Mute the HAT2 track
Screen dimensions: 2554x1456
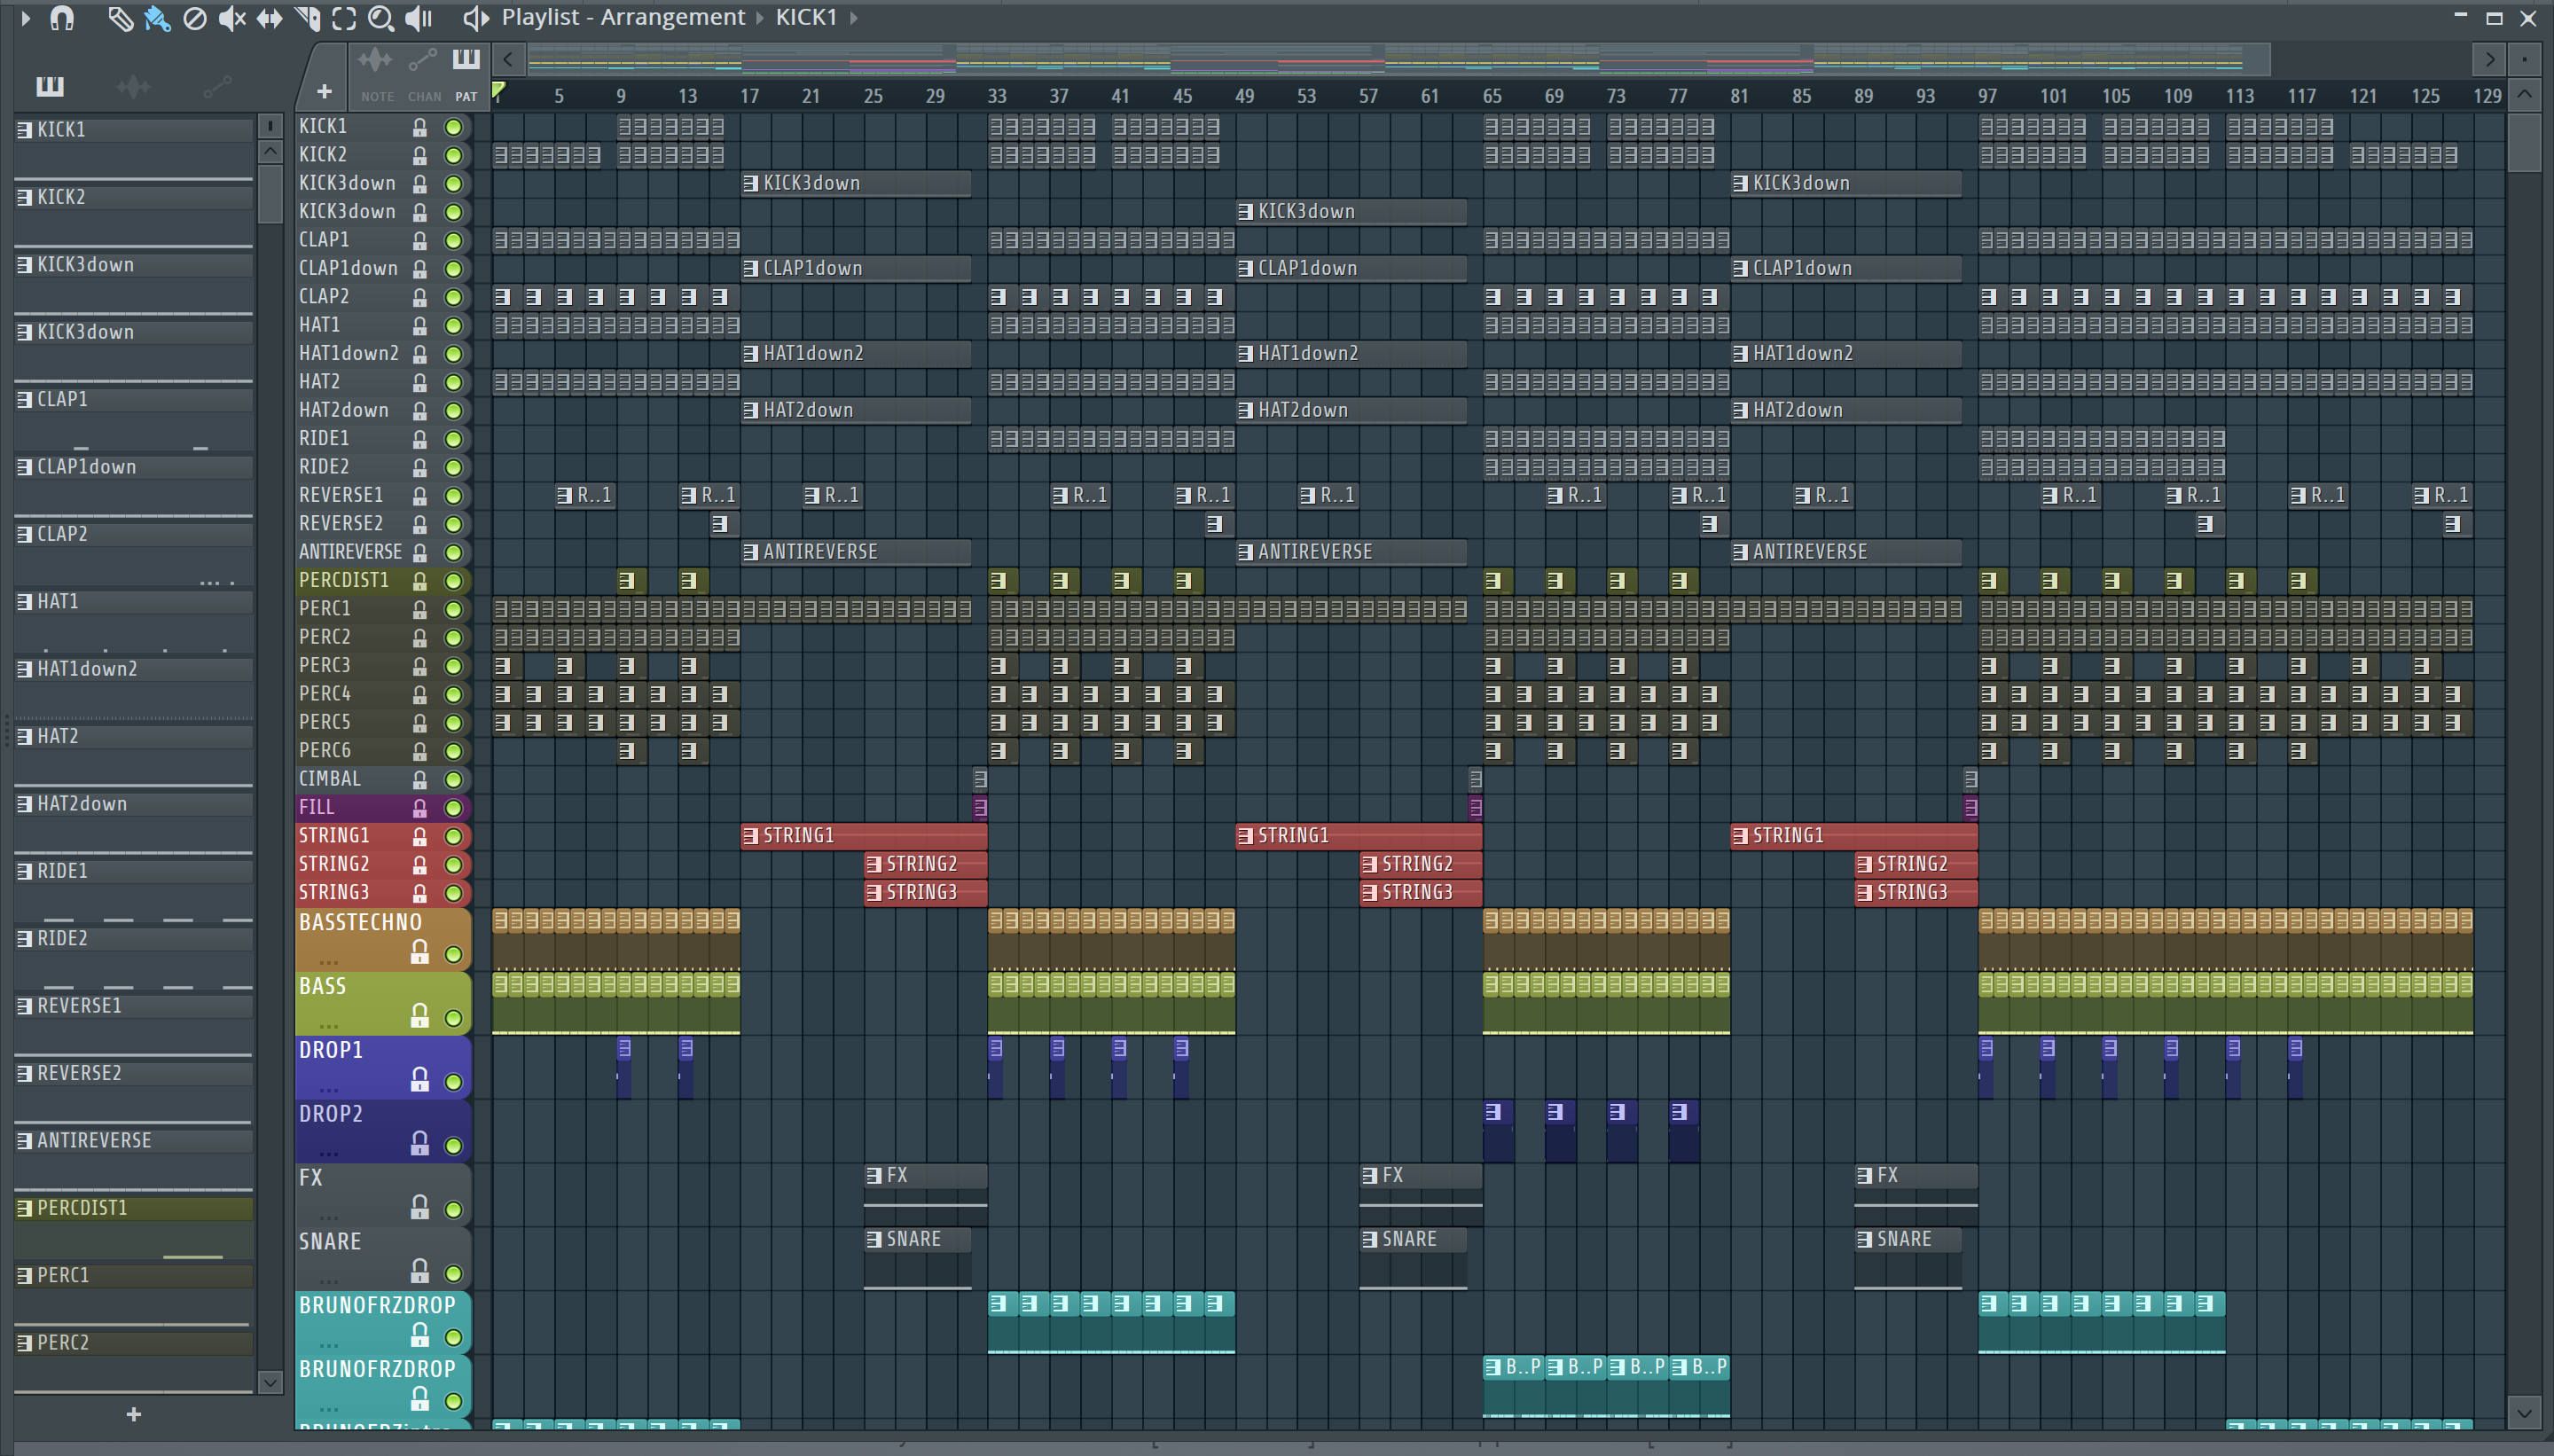453,383
